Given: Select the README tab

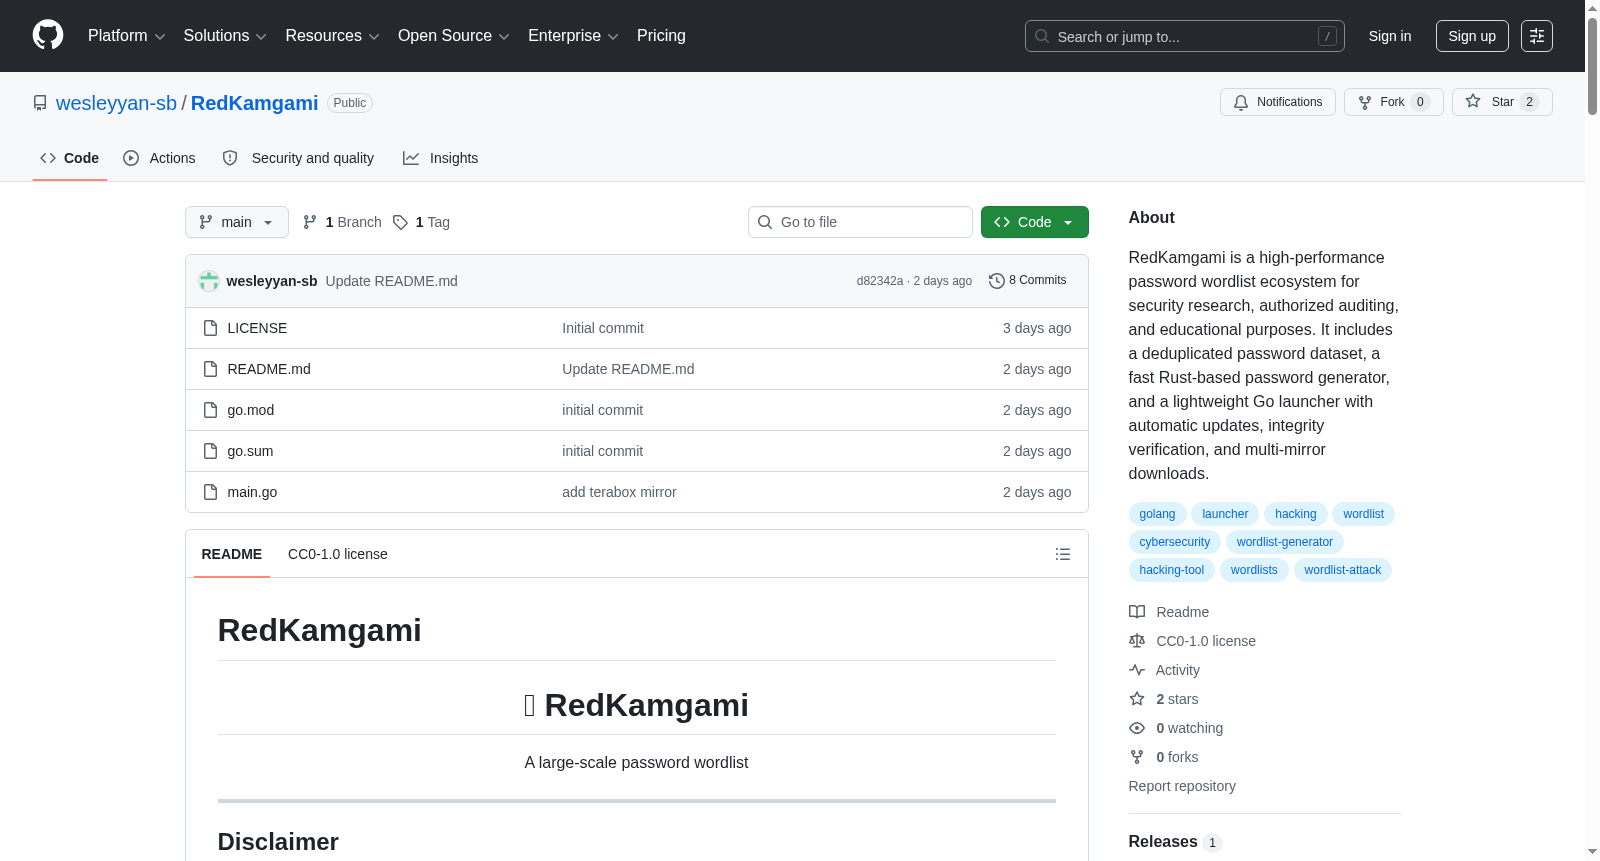Looking at the screenshot, I should coord(232,554).
